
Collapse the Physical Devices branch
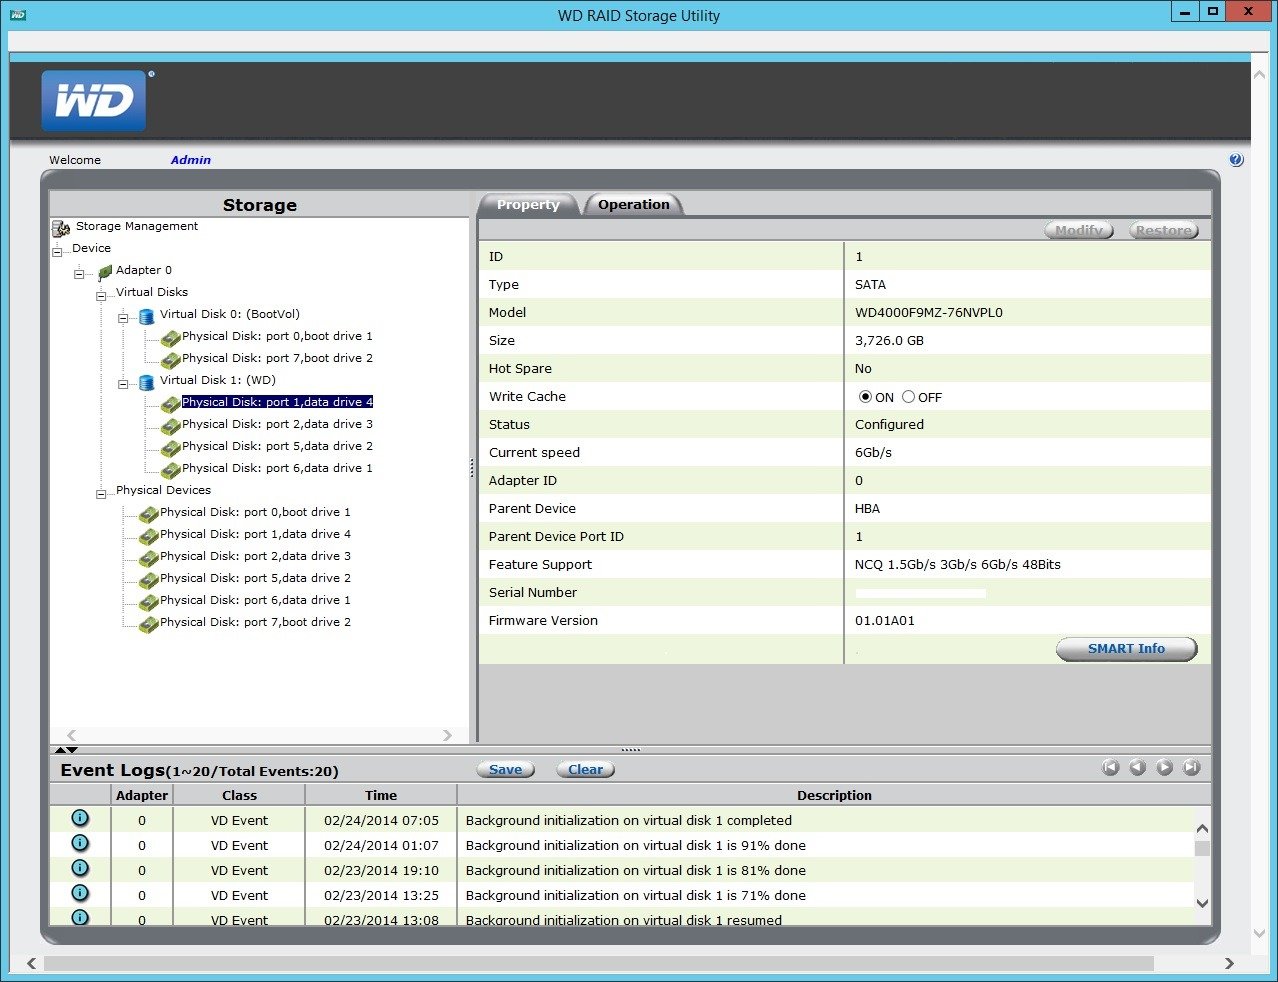(101, 493)
